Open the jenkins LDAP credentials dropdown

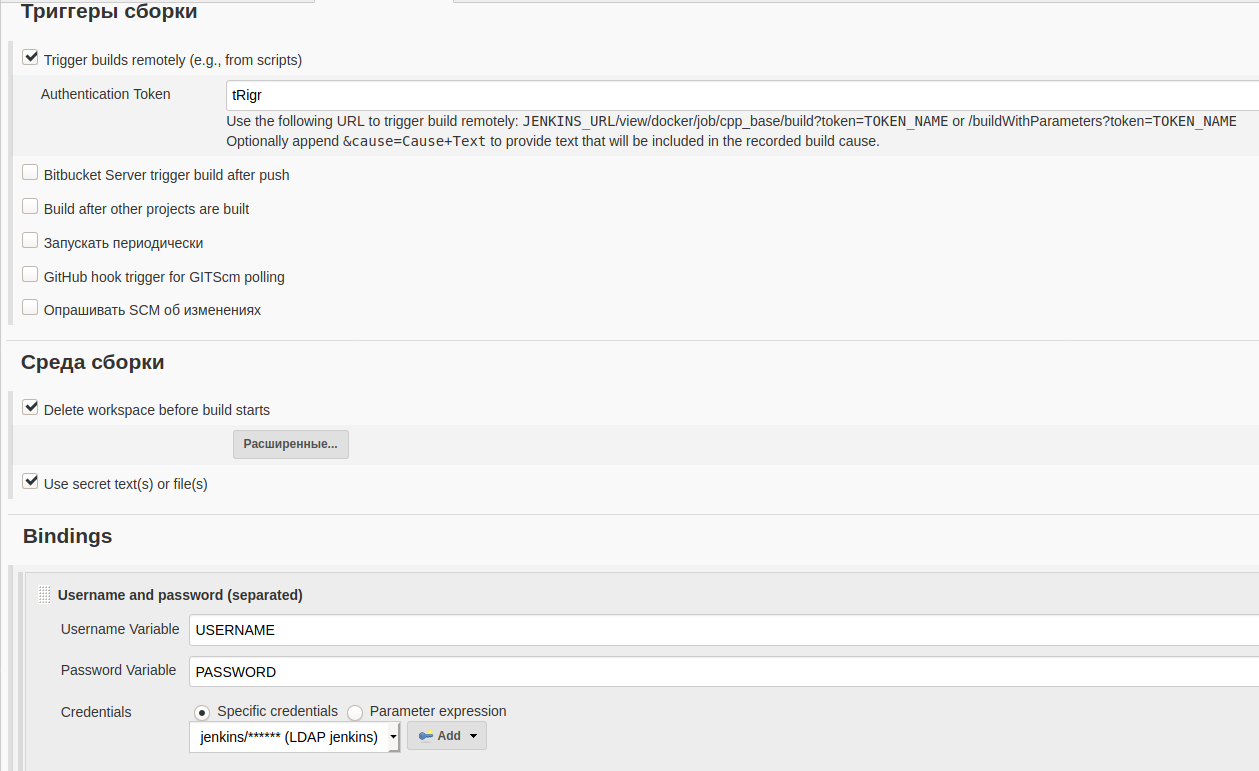tap(295, 737)
